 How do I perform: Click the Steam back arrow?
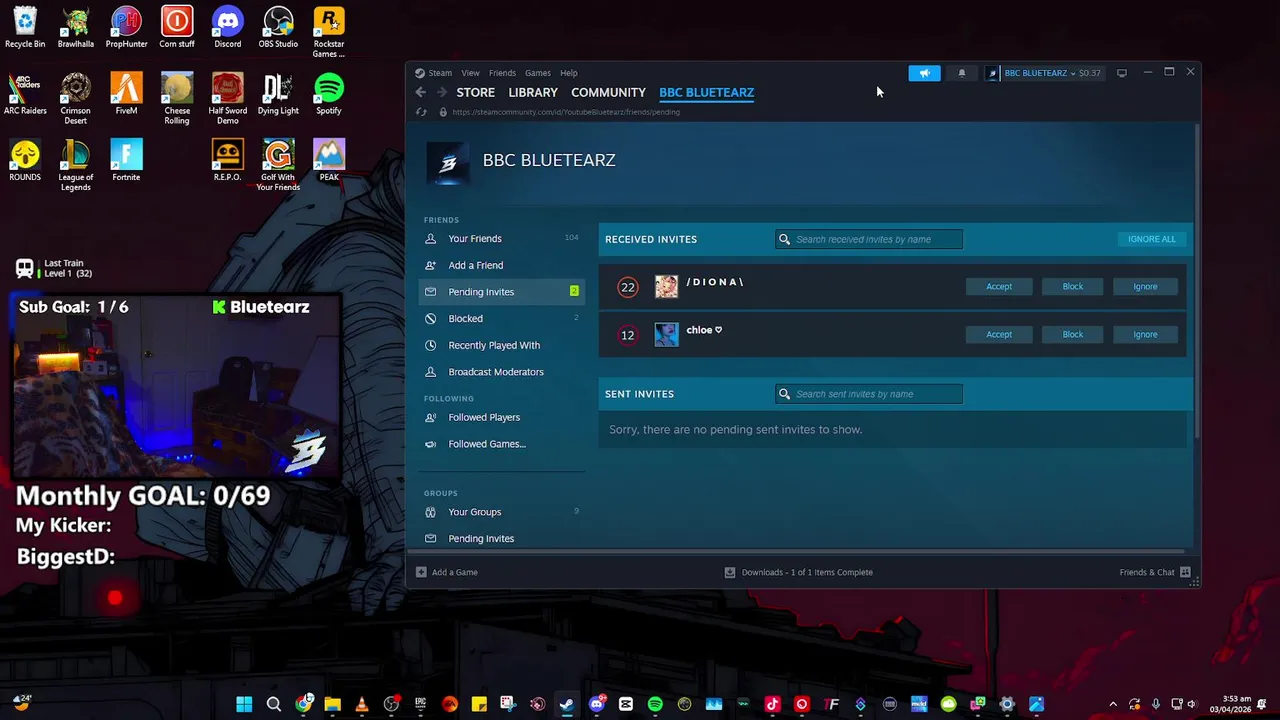421,92
